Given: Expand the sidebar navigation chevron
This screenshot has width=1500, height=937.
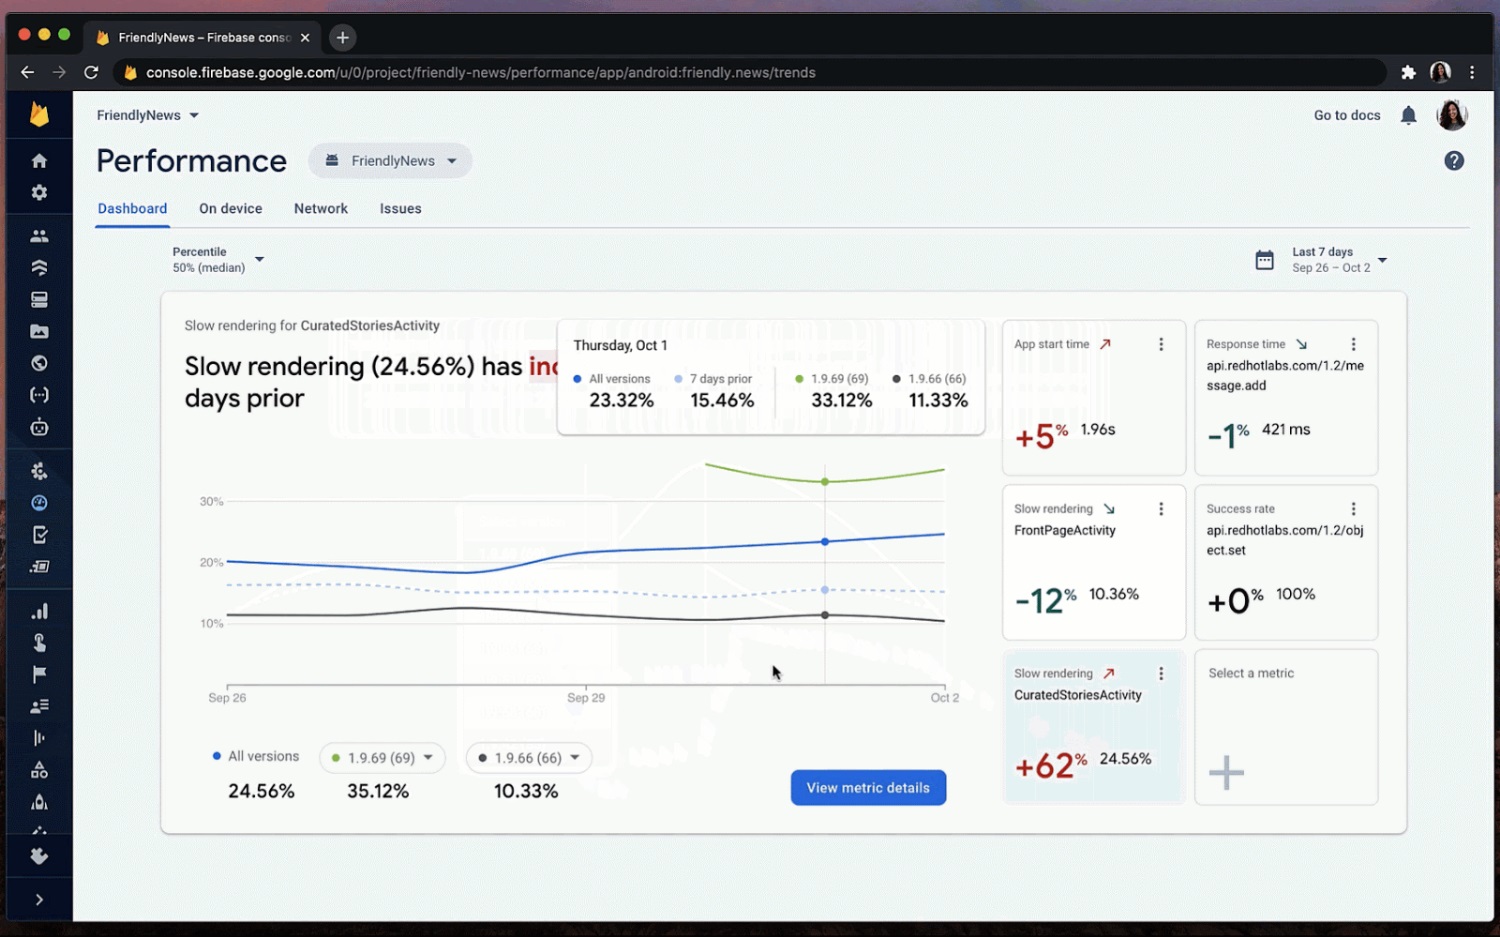Looking at the screenshot, I should pyautogui.click(x=39, y=899).
